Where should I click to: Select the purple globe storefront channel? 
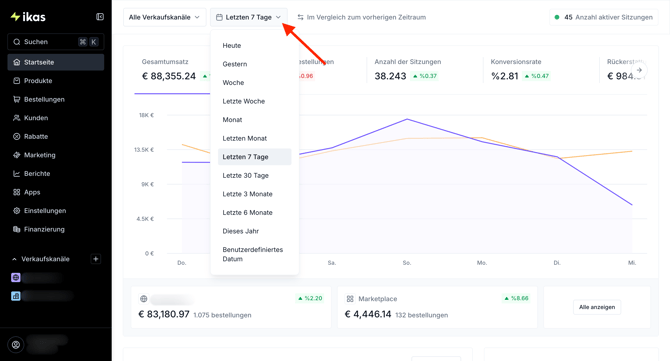point(16,278)
